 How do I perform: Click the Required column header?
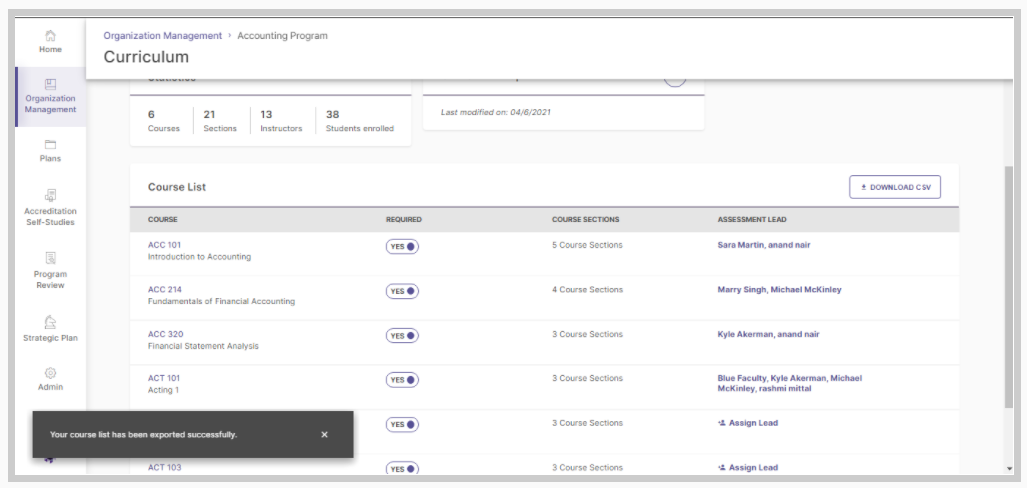[x=403, y=219]
